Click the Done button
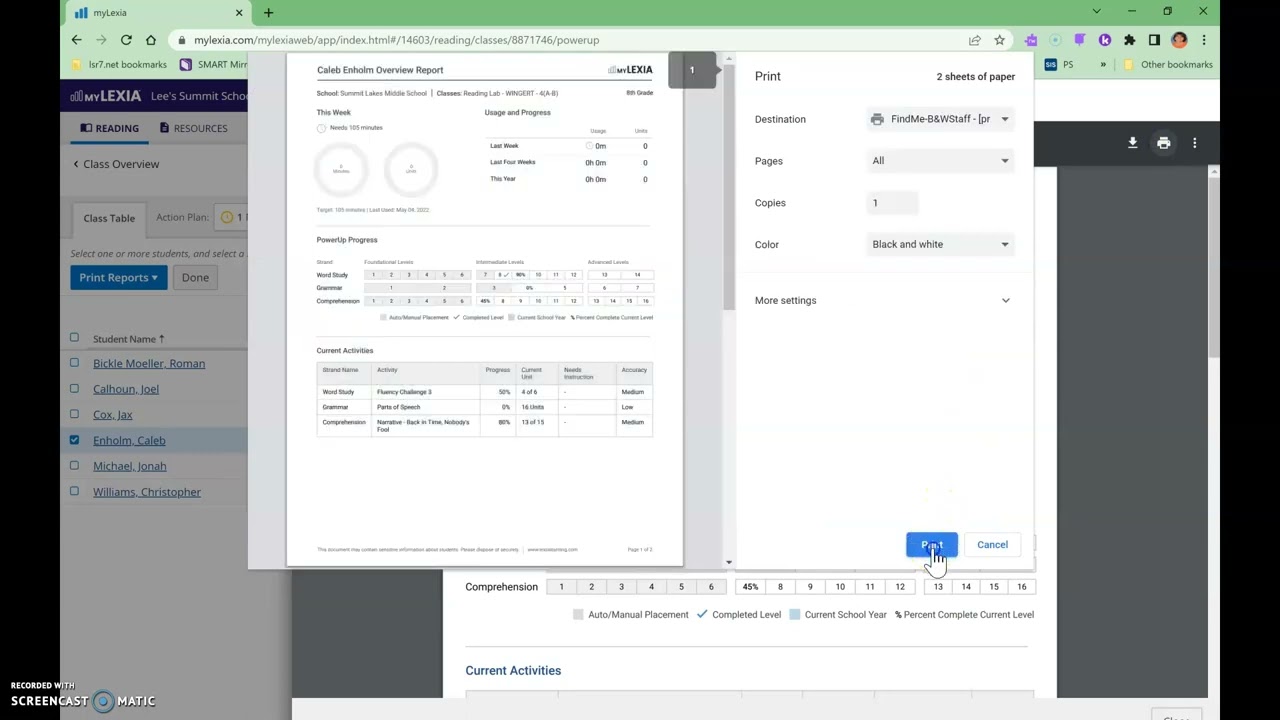This screenshot has width=1280, height=720. pos(195,278)
